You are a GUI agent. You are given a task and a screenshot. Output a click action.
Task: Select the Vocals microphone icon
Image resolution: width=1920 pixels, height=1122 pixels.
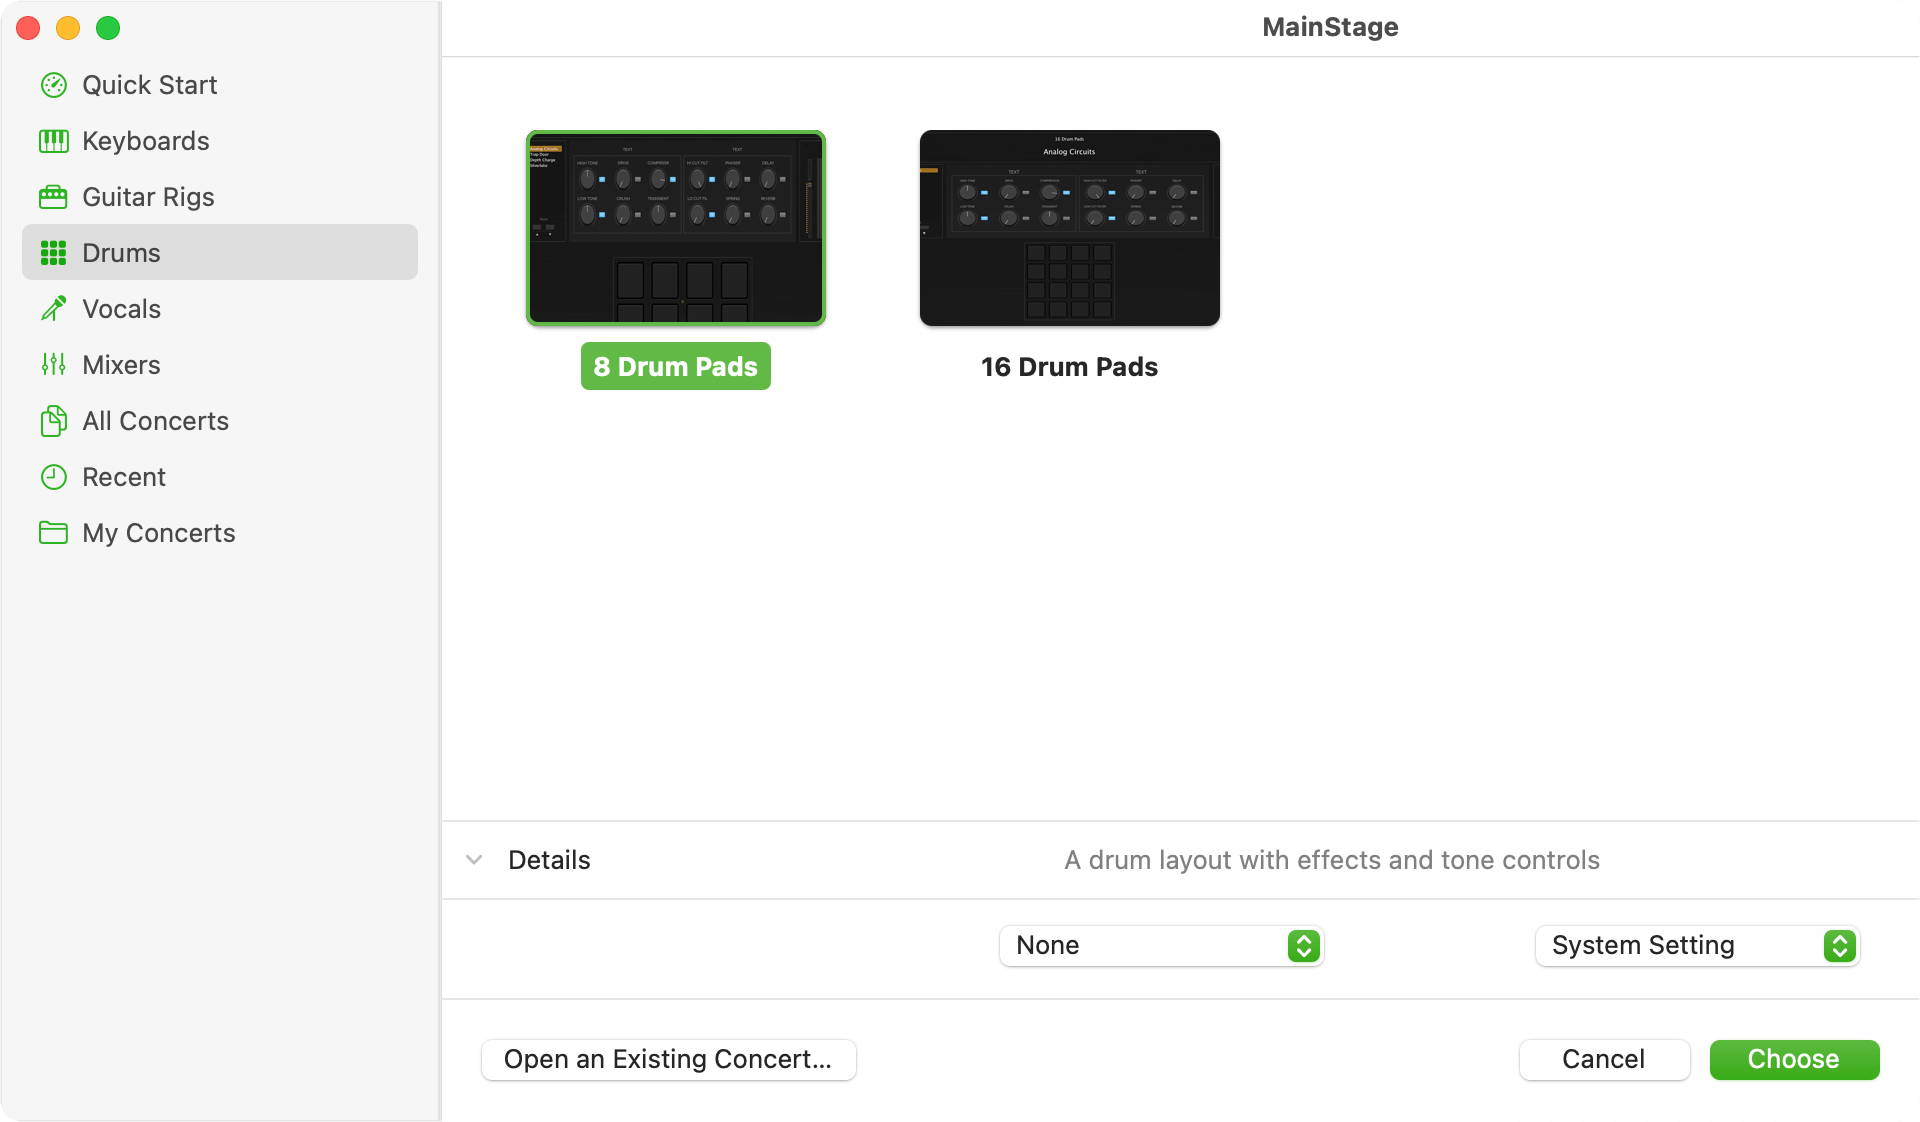click(x=54, y=309)
